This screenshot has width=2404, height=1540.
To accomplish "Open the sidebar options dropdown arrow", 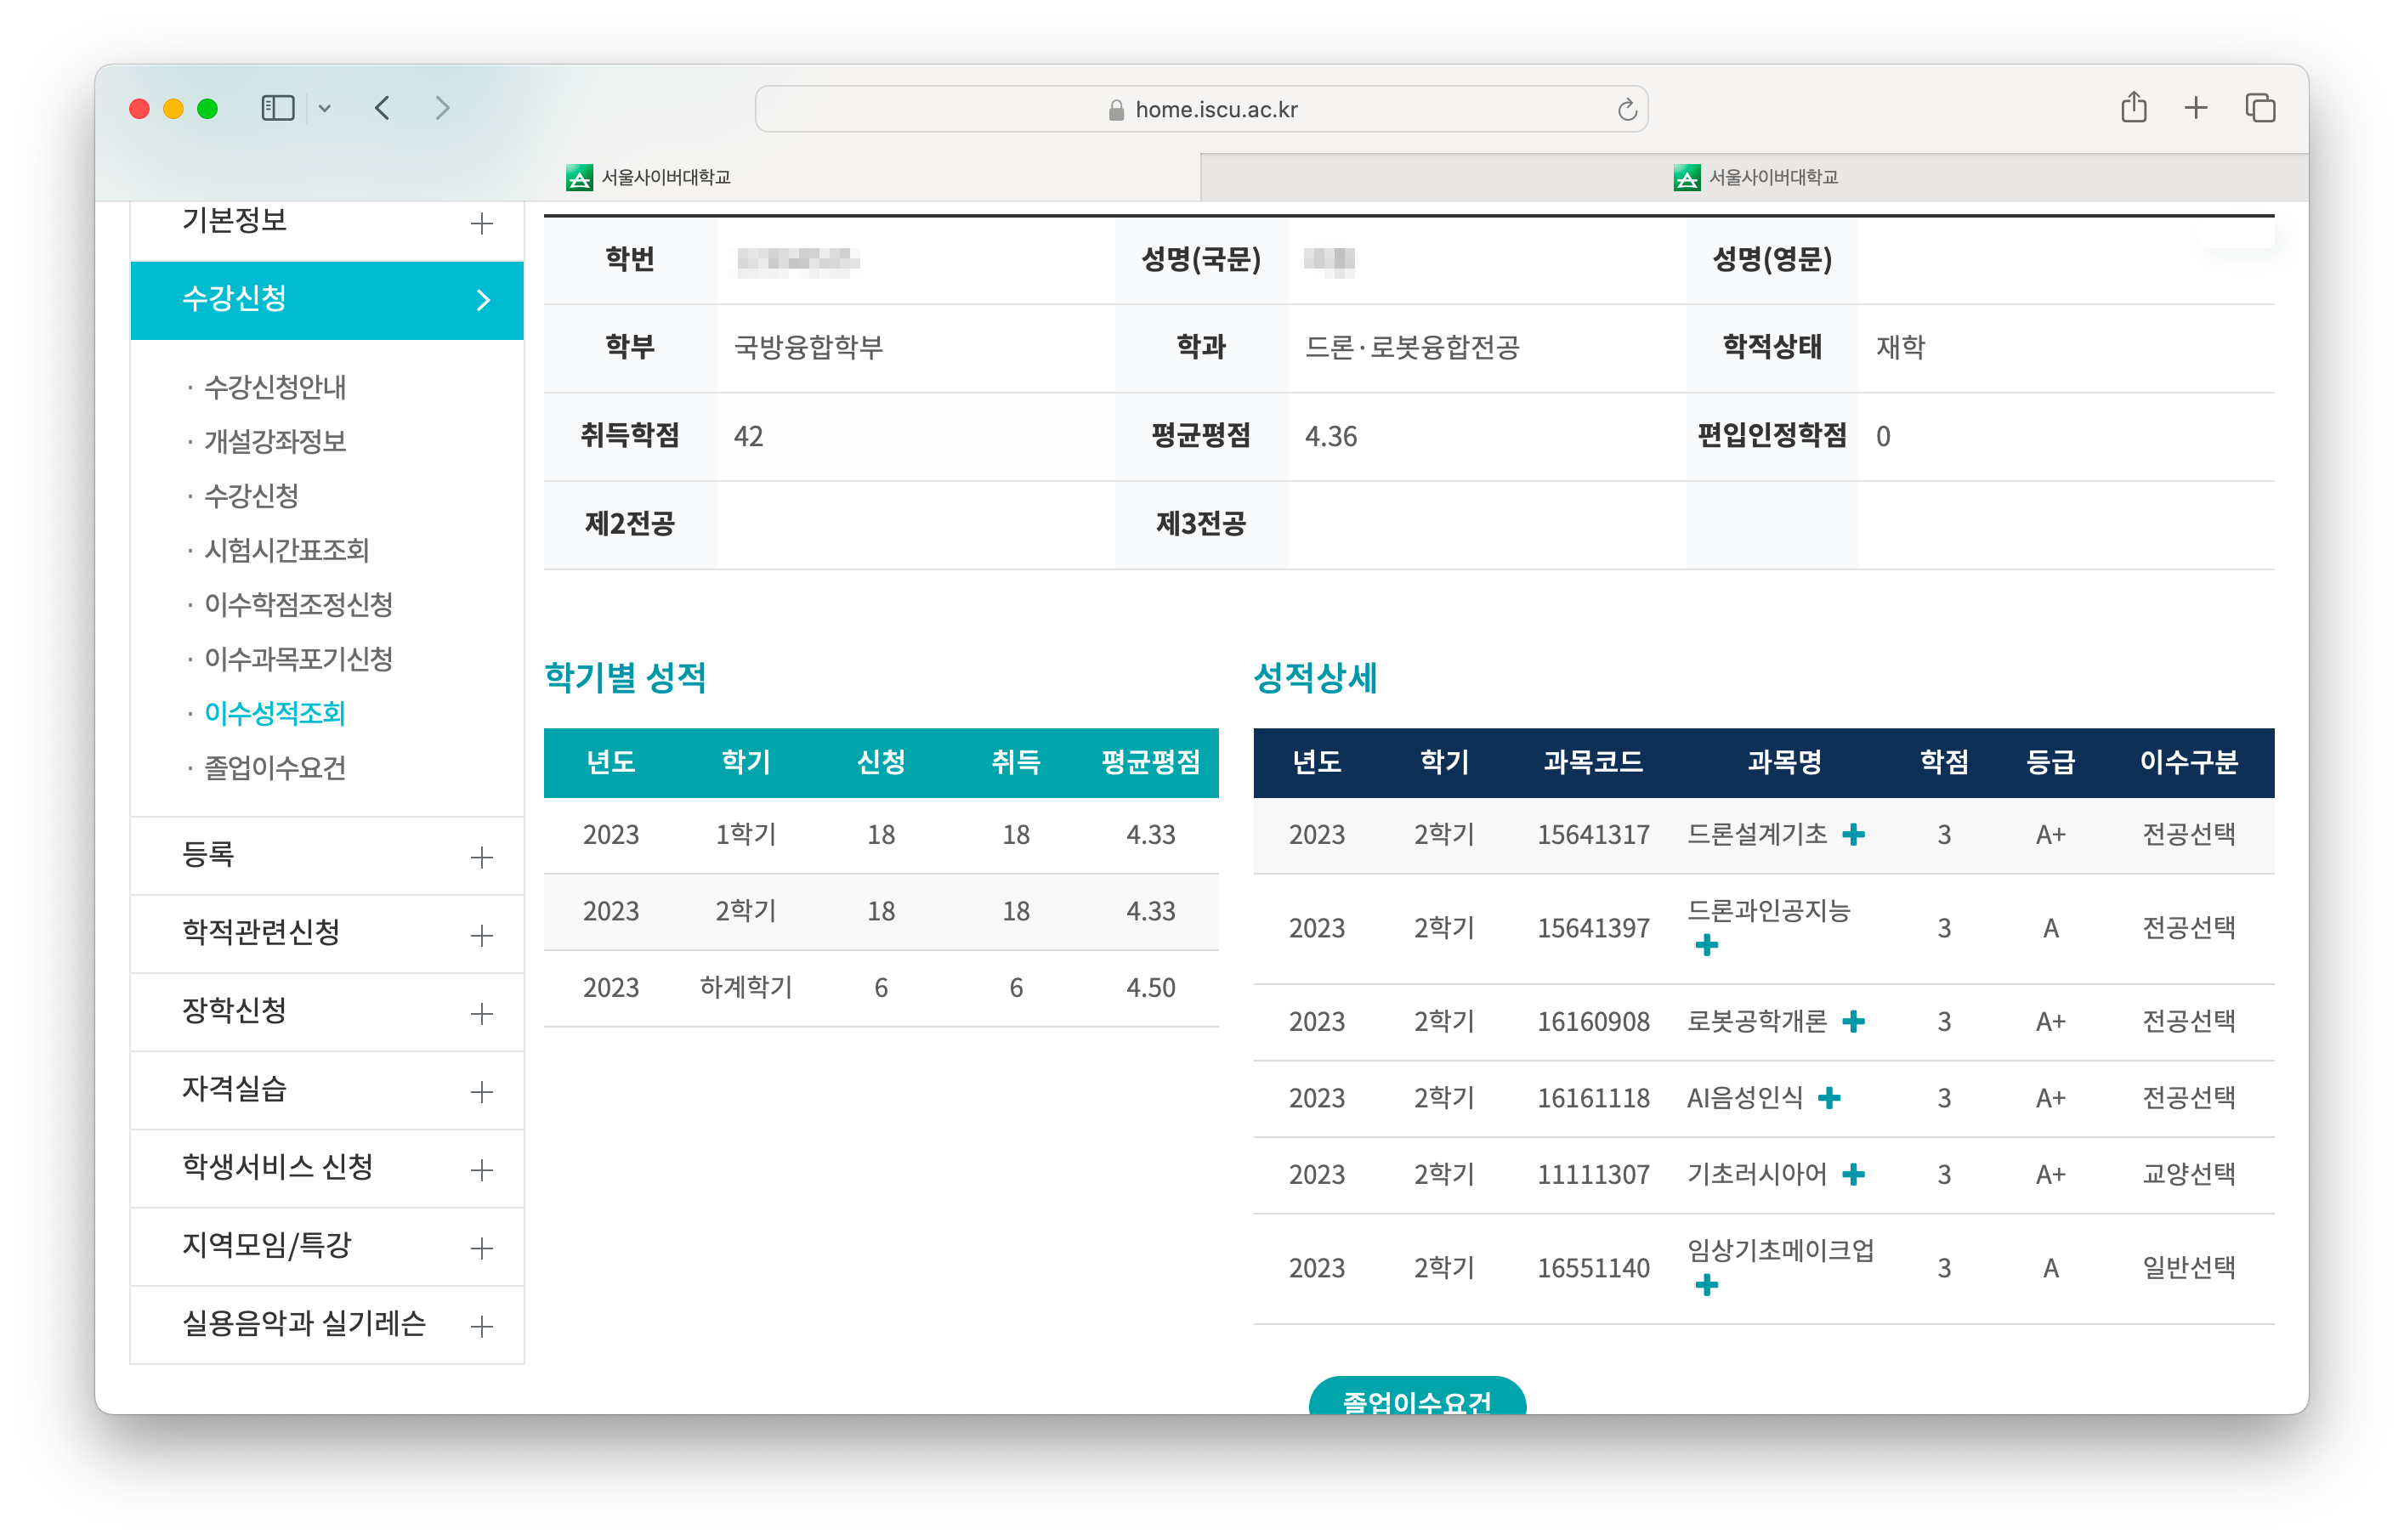I will click(325, 109).
